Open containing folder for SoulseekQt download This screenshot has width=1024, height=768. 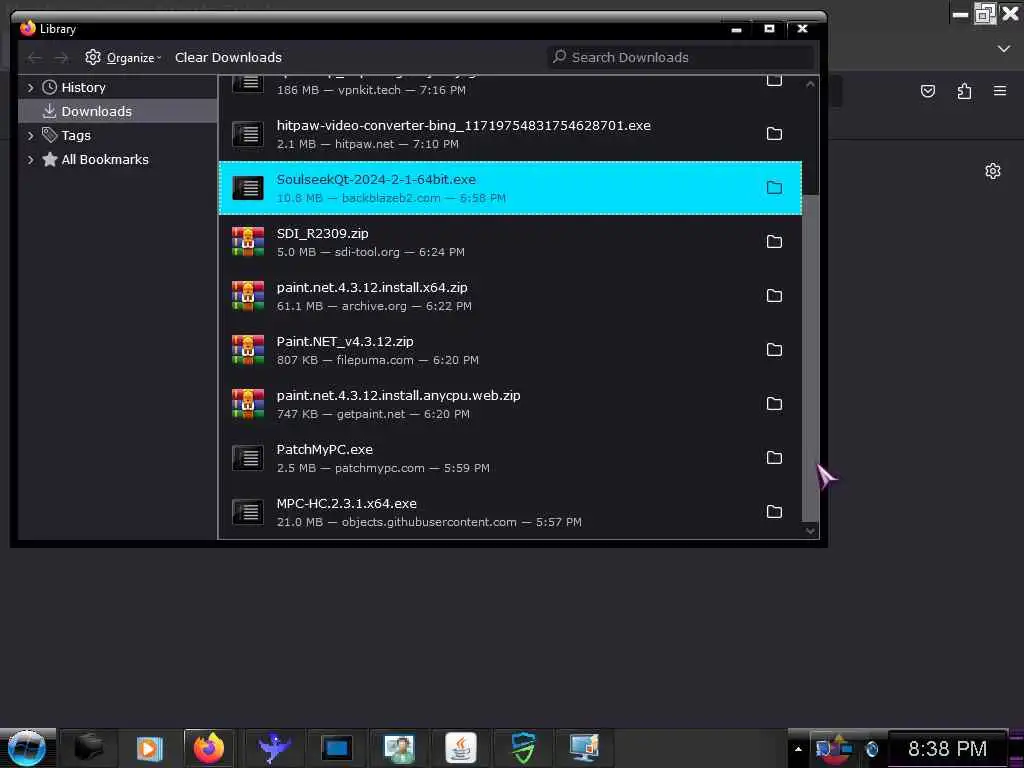click(774, 188)
